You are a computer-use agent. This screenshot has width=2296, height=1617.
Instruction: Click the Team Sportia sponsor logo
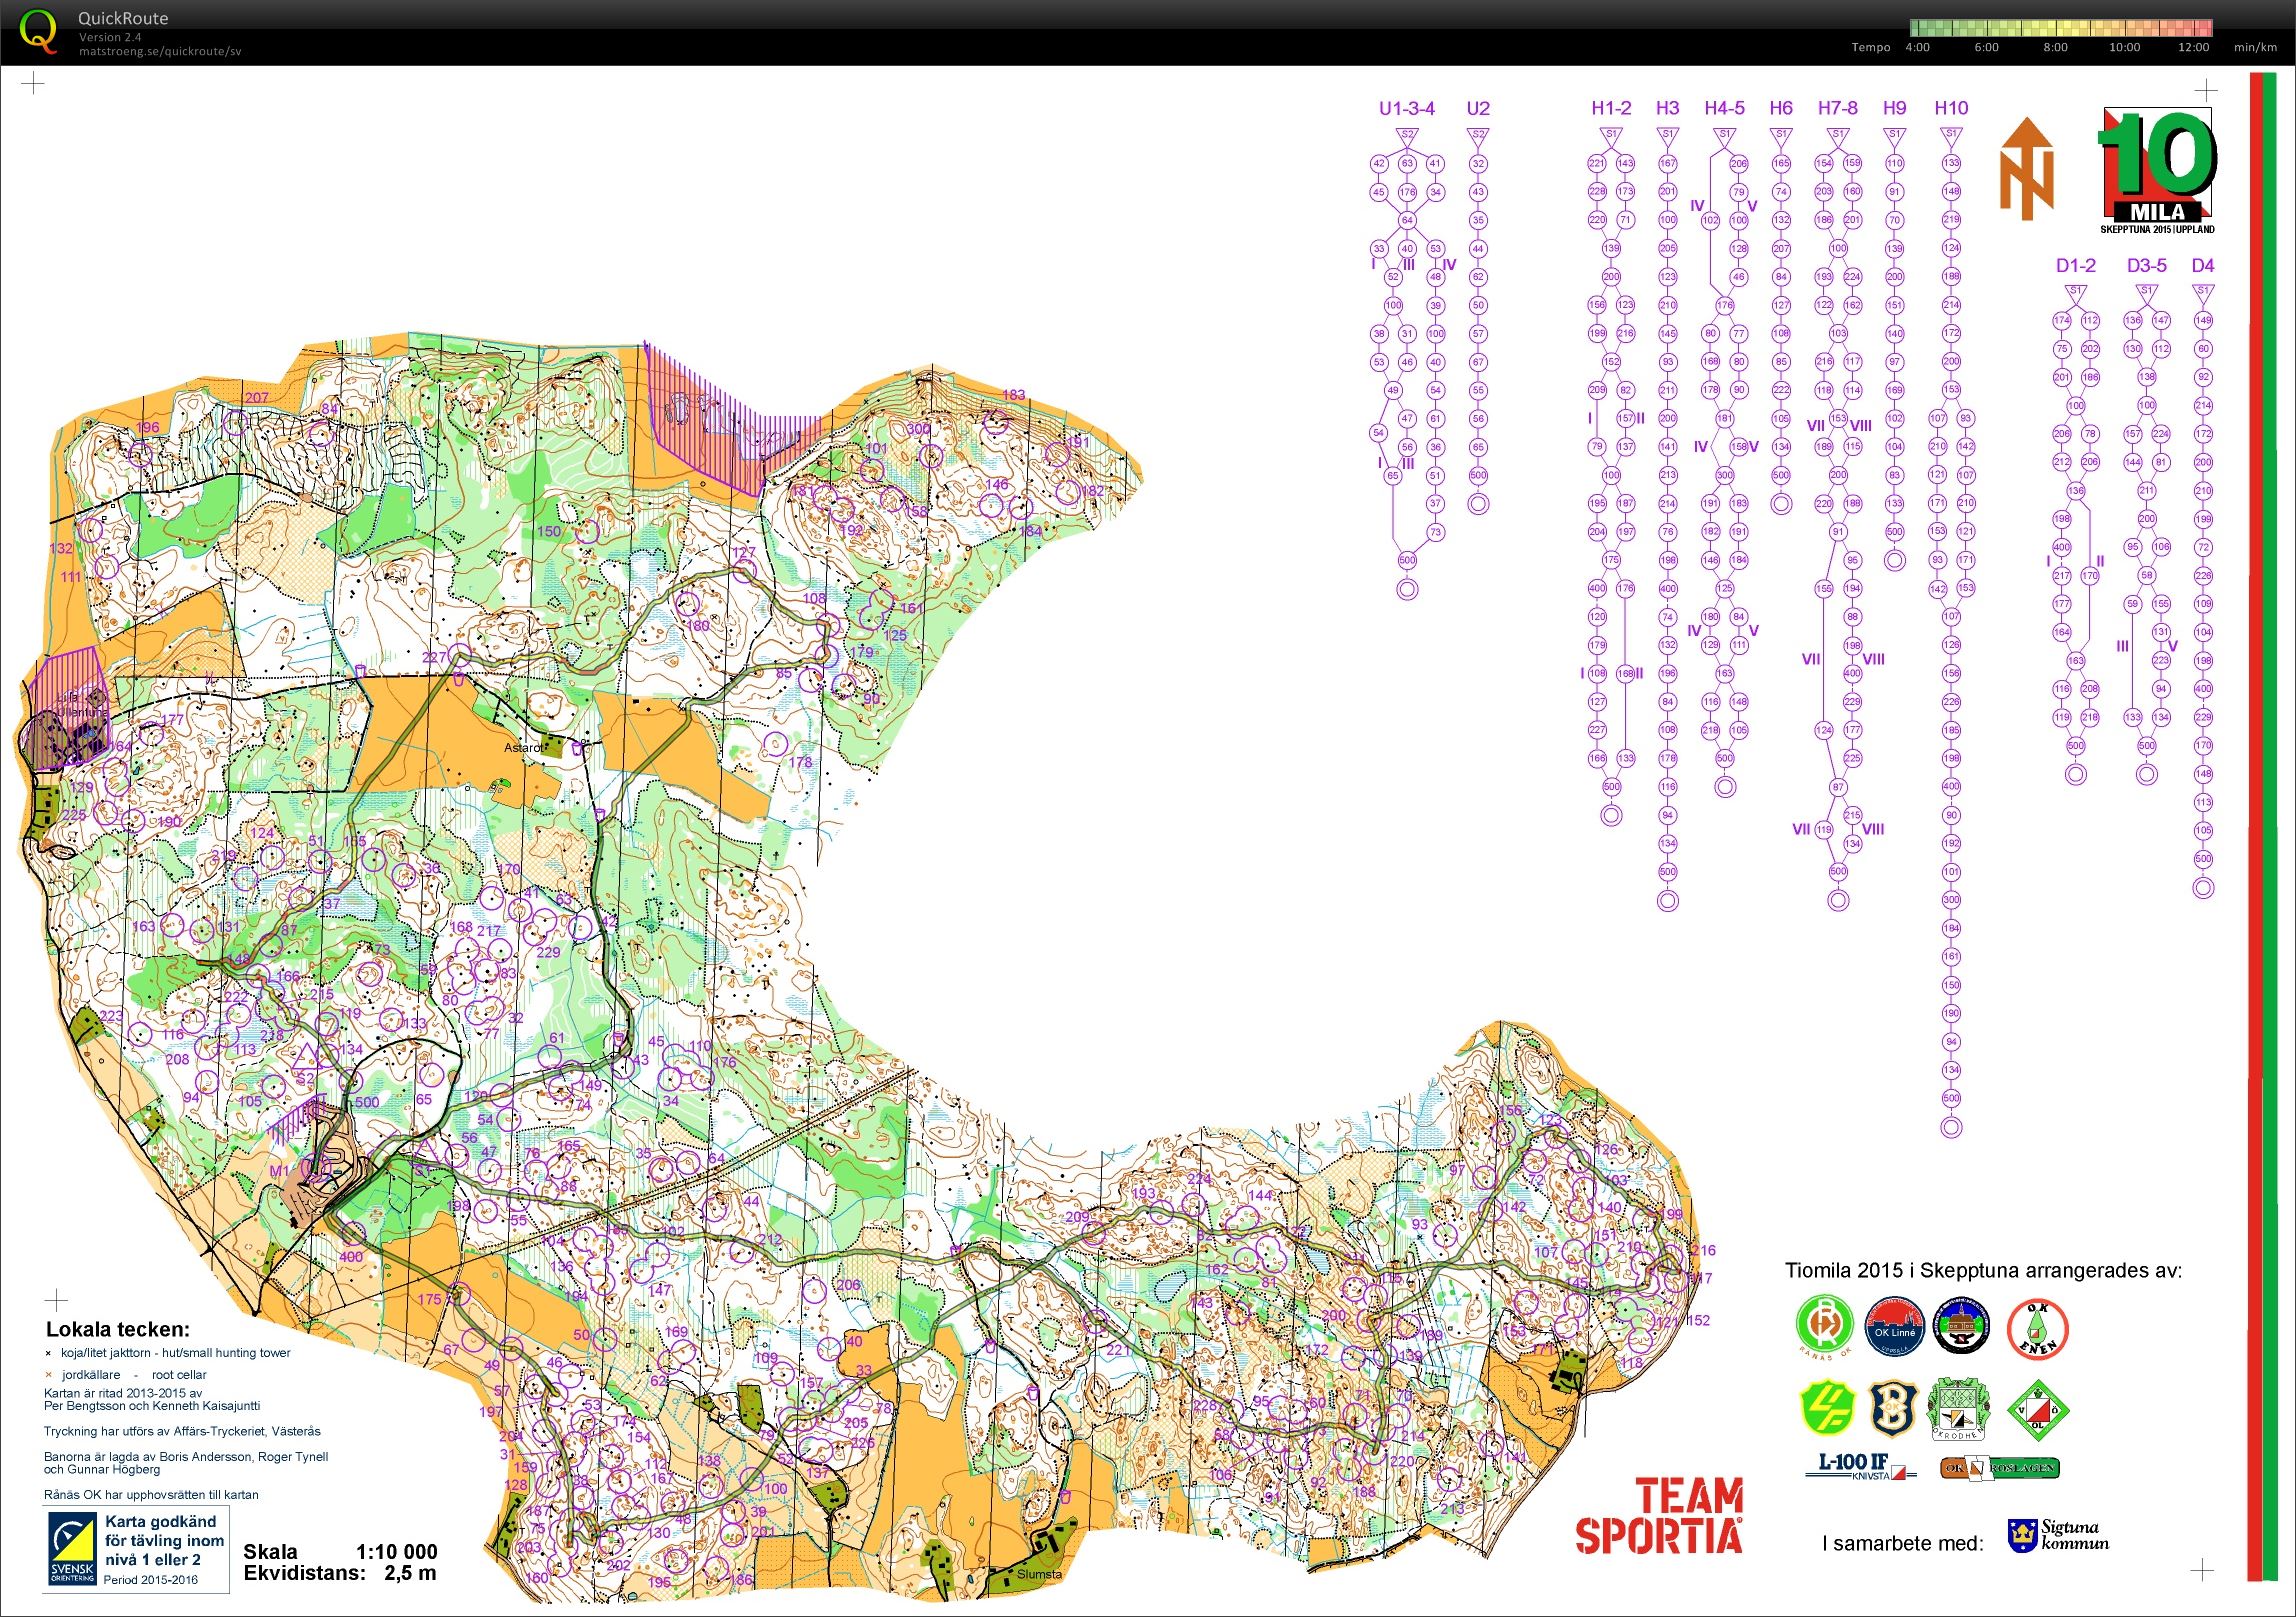pyautogui.click(x=1659, y=1515)
